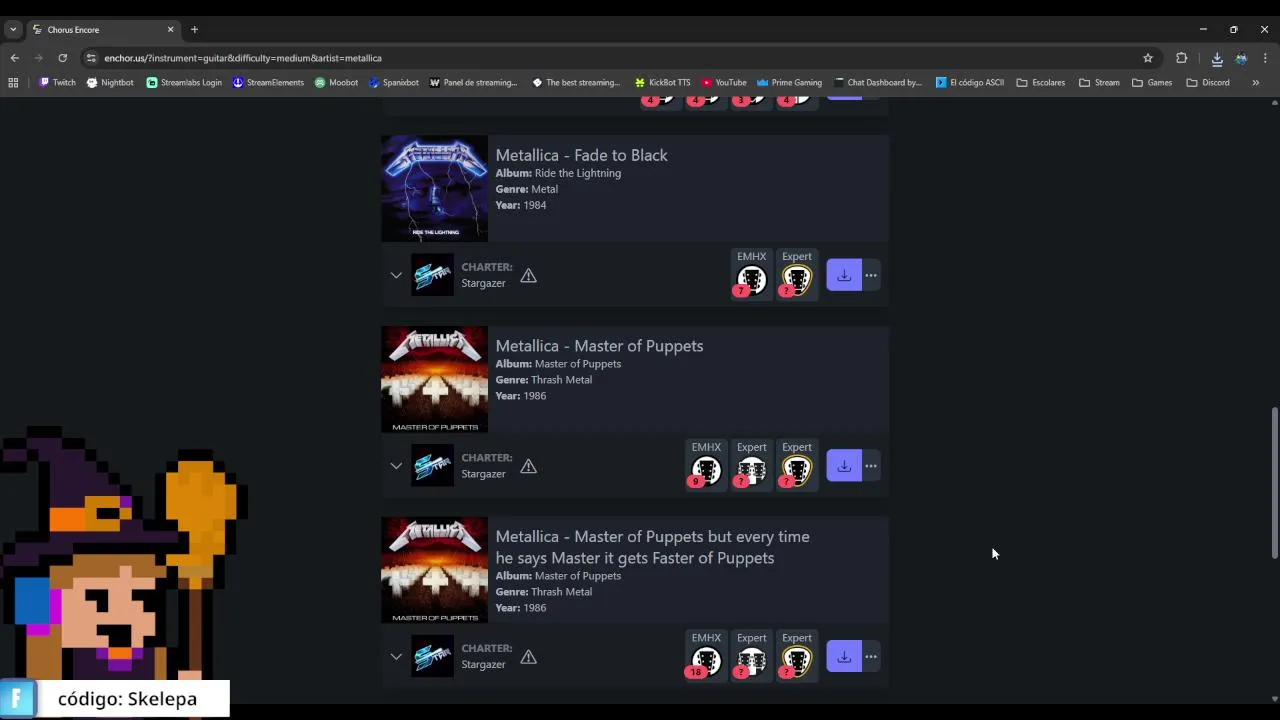
Task: Expand Fade to Black chart details chevron
Action: (x=396, y=275)
